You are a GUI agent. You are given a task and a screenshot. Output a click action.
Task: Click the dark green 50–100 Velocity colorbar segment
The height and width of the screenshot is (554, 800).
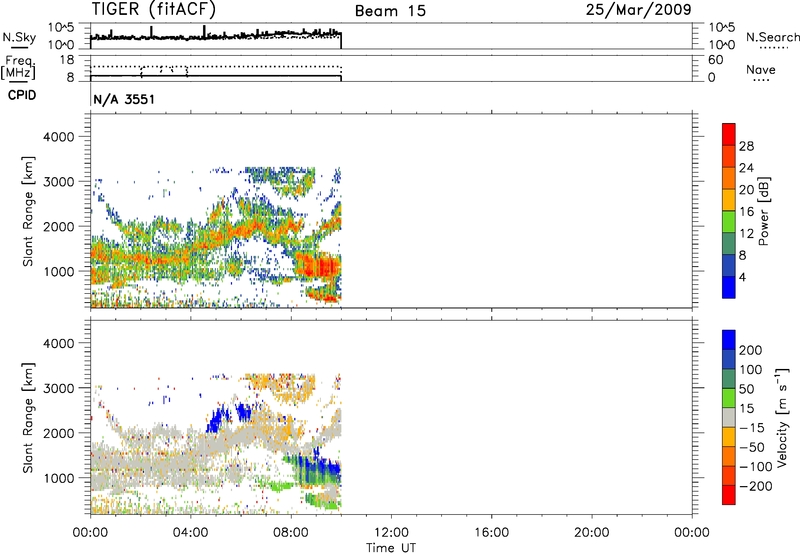(x=729, y=379)
